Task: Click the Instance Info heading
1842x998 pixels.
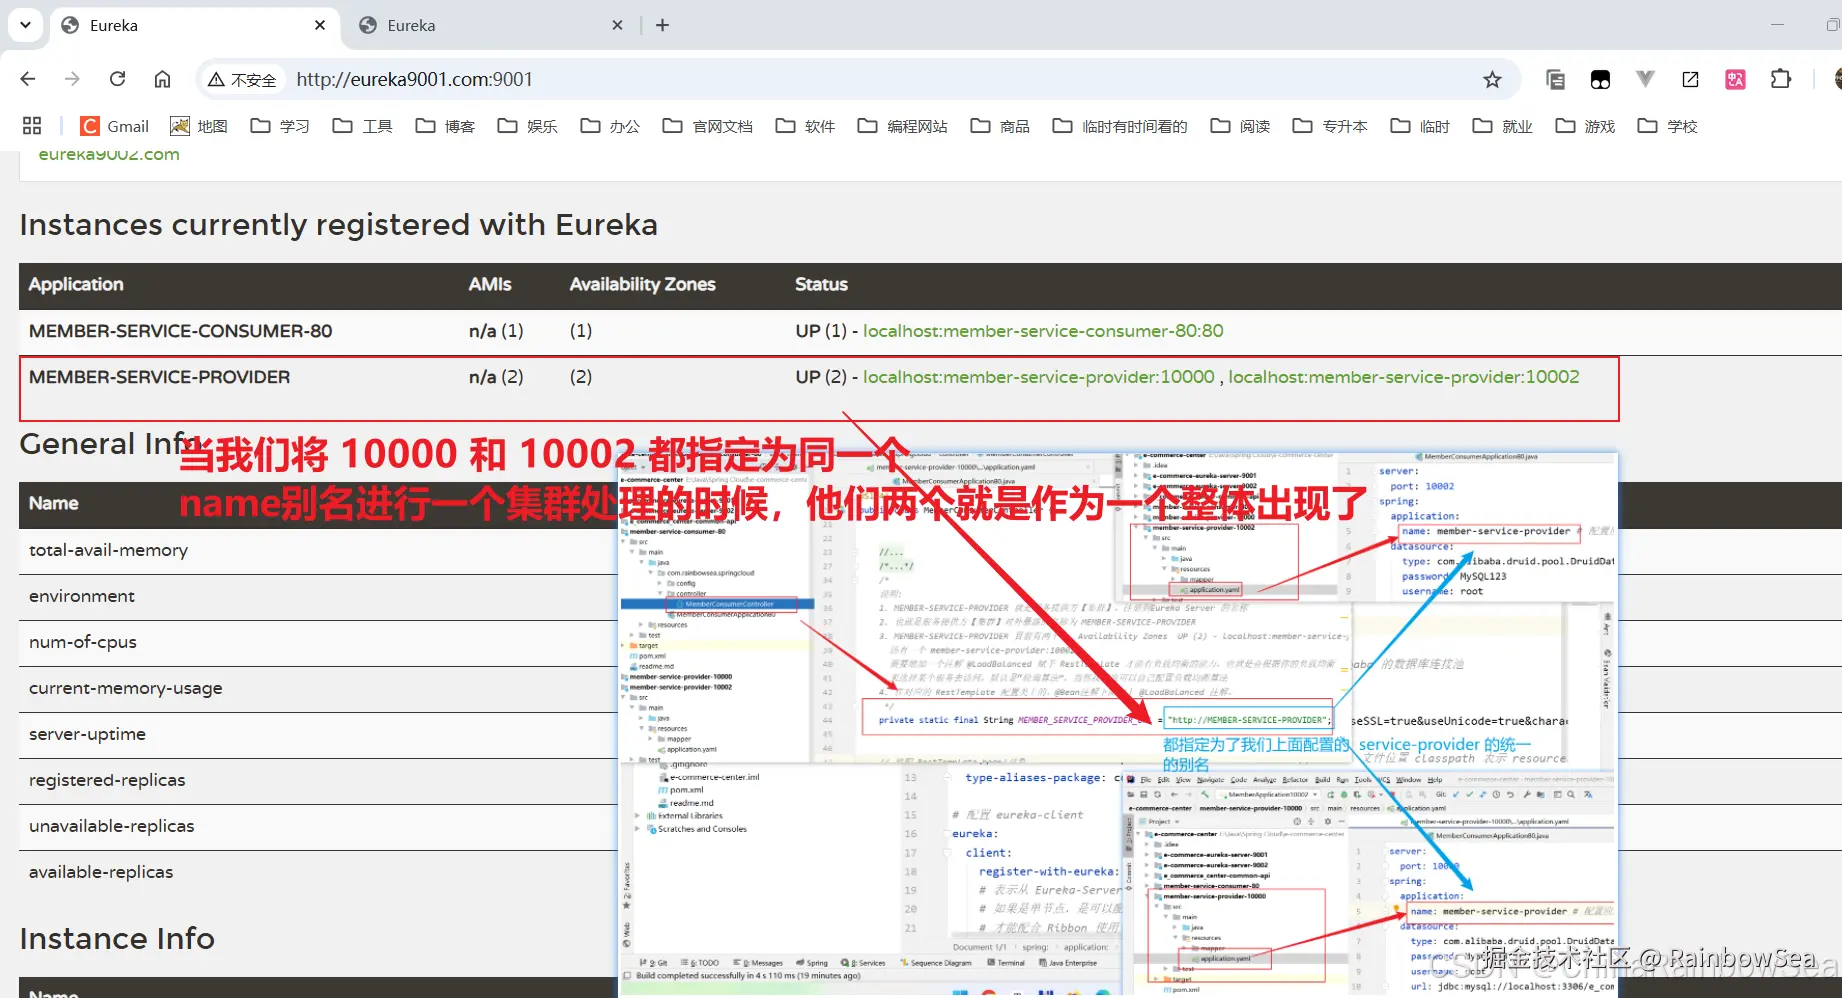Action: pos(117,938)
